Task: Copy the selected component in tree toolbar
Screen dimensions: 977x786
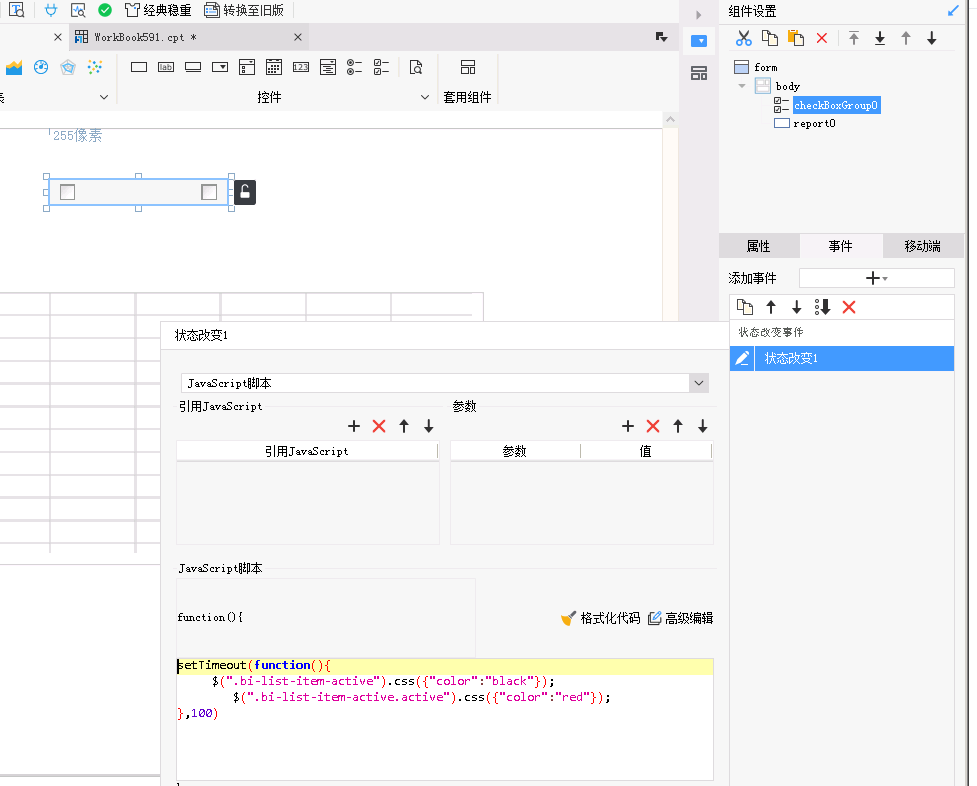Action: tap(770, 39)
